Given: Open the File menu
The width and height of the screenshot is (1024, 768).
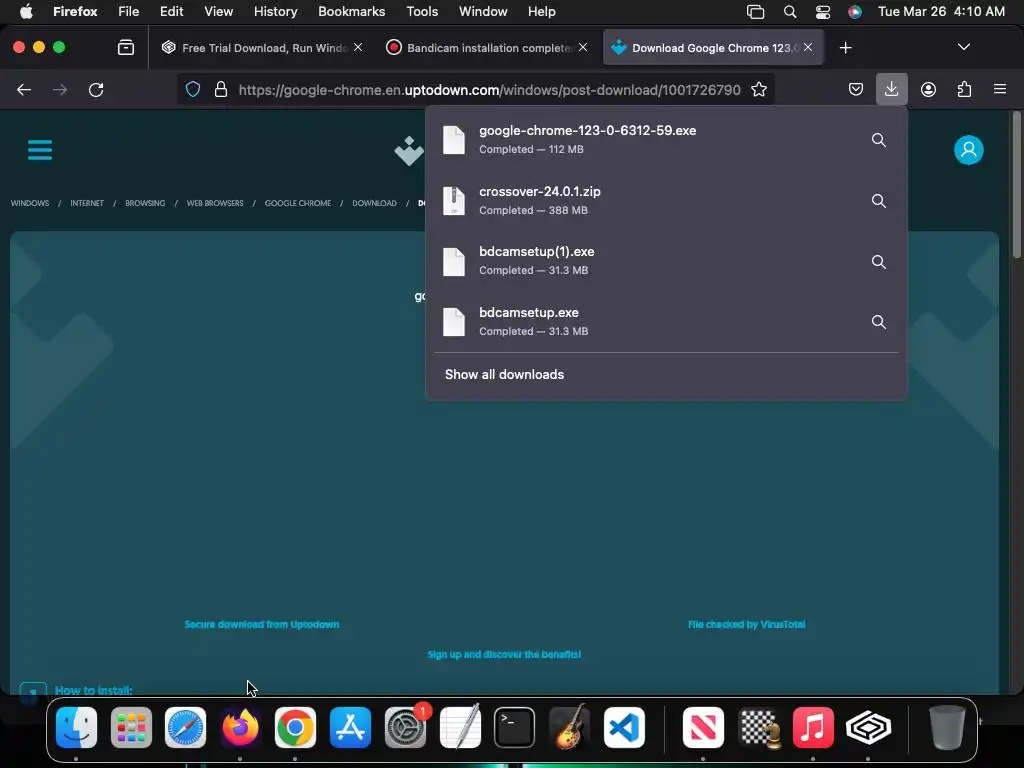Looking at the screenshot, I should tap(128, 12).
